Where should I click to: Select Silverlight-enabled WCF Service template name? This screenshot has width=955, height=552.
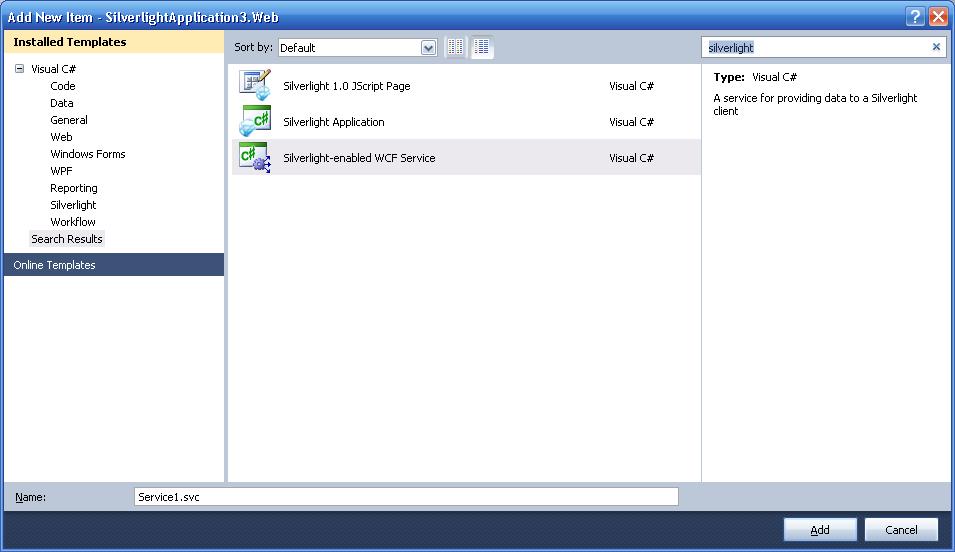359,158
